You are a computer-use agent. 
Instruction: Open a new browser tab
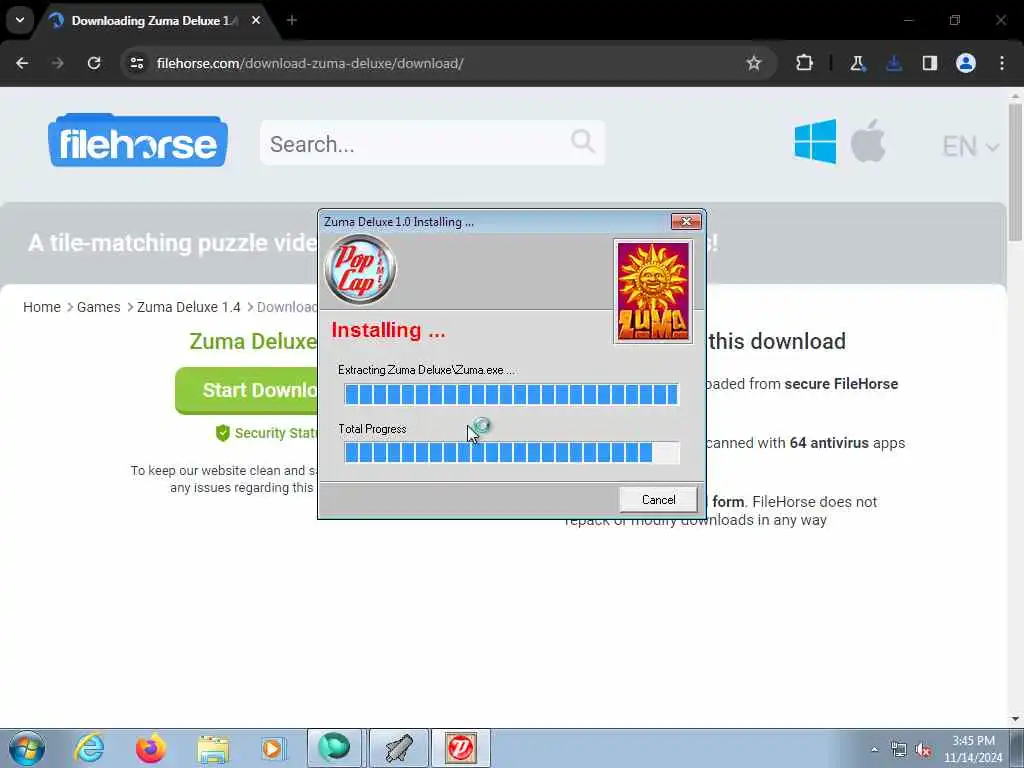291,21
